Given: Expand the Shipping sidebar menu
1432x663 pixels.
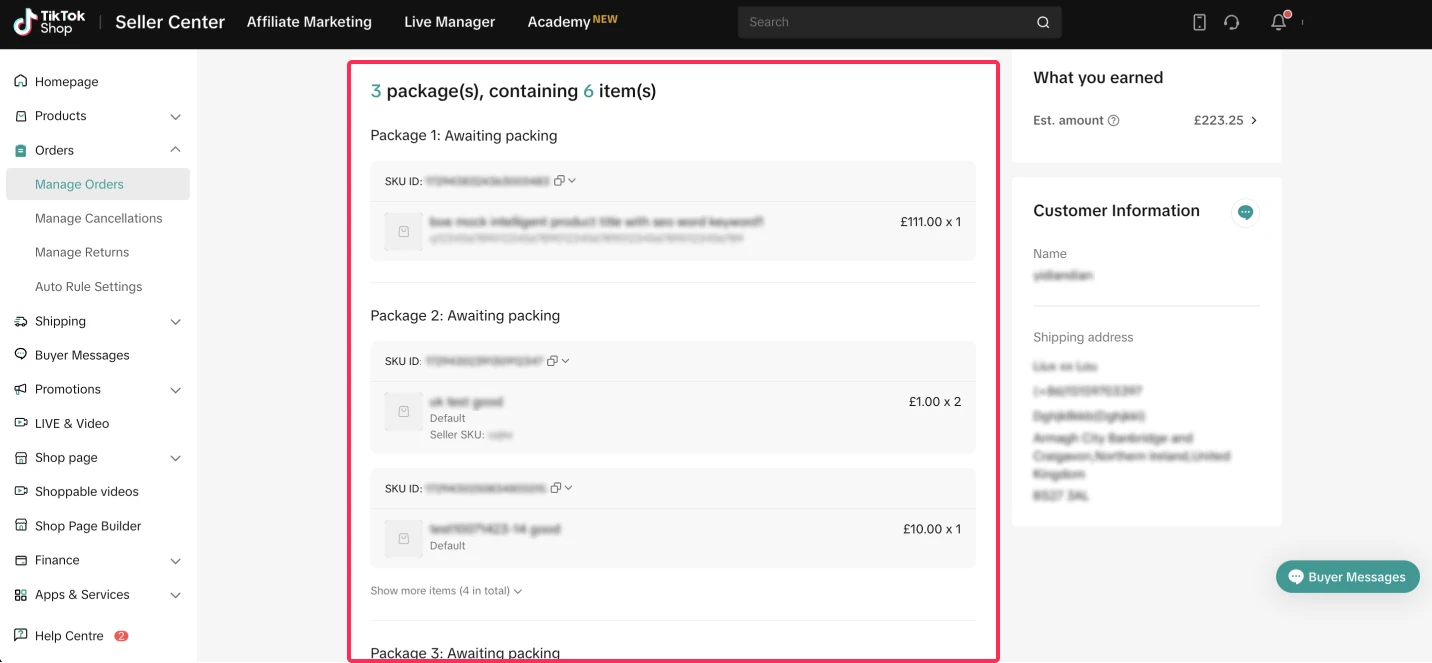Looking at the screenshot, I should point(175,322).
